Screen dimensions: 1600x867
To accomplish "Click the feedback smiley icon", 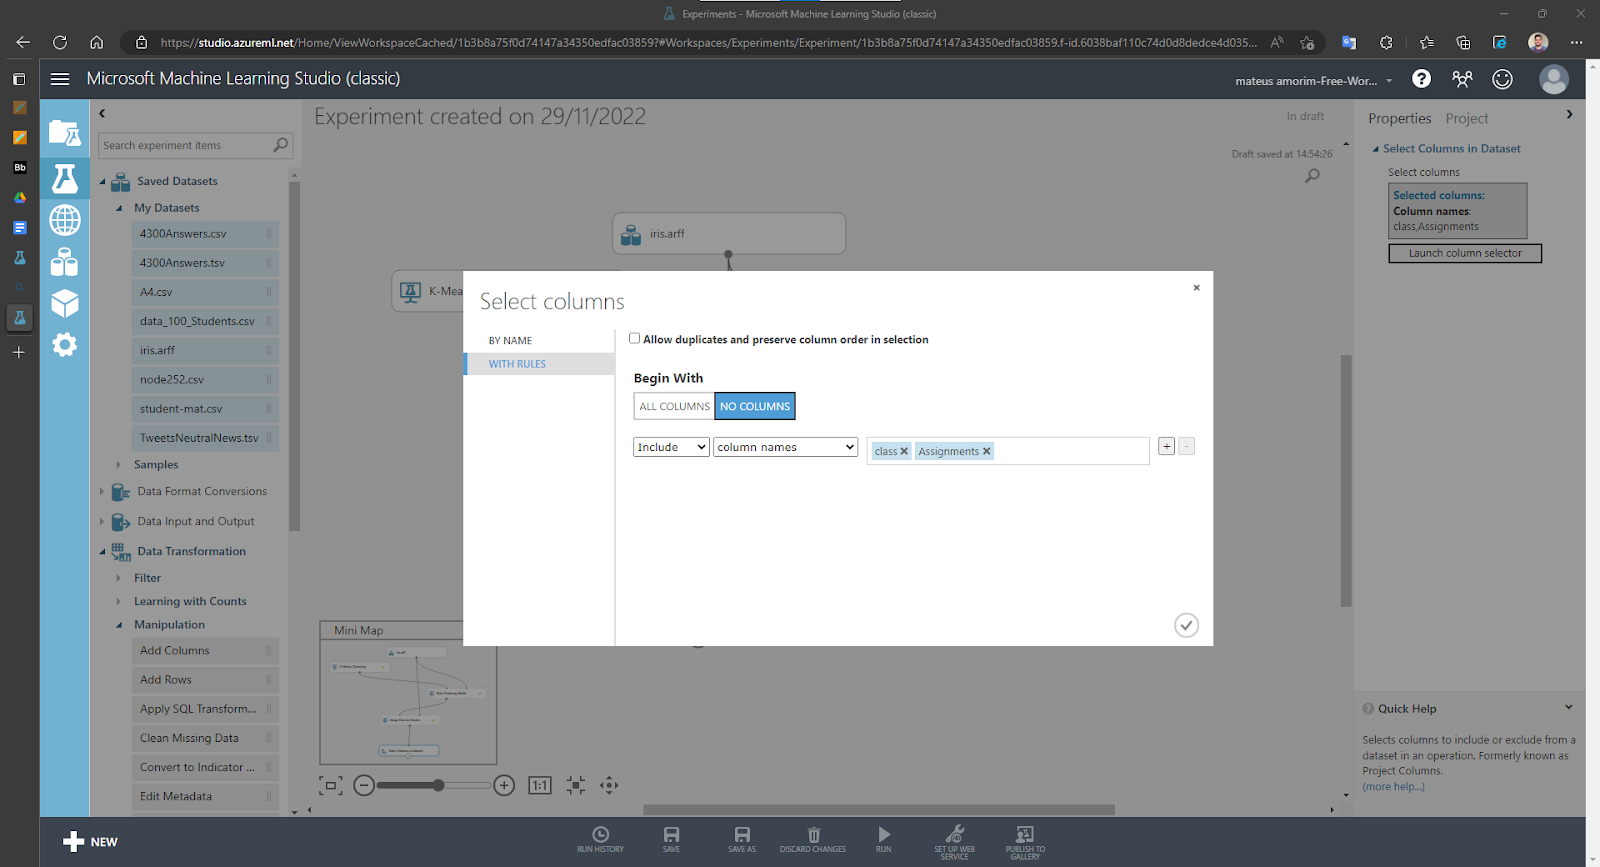I will (x=1502, y=79).
